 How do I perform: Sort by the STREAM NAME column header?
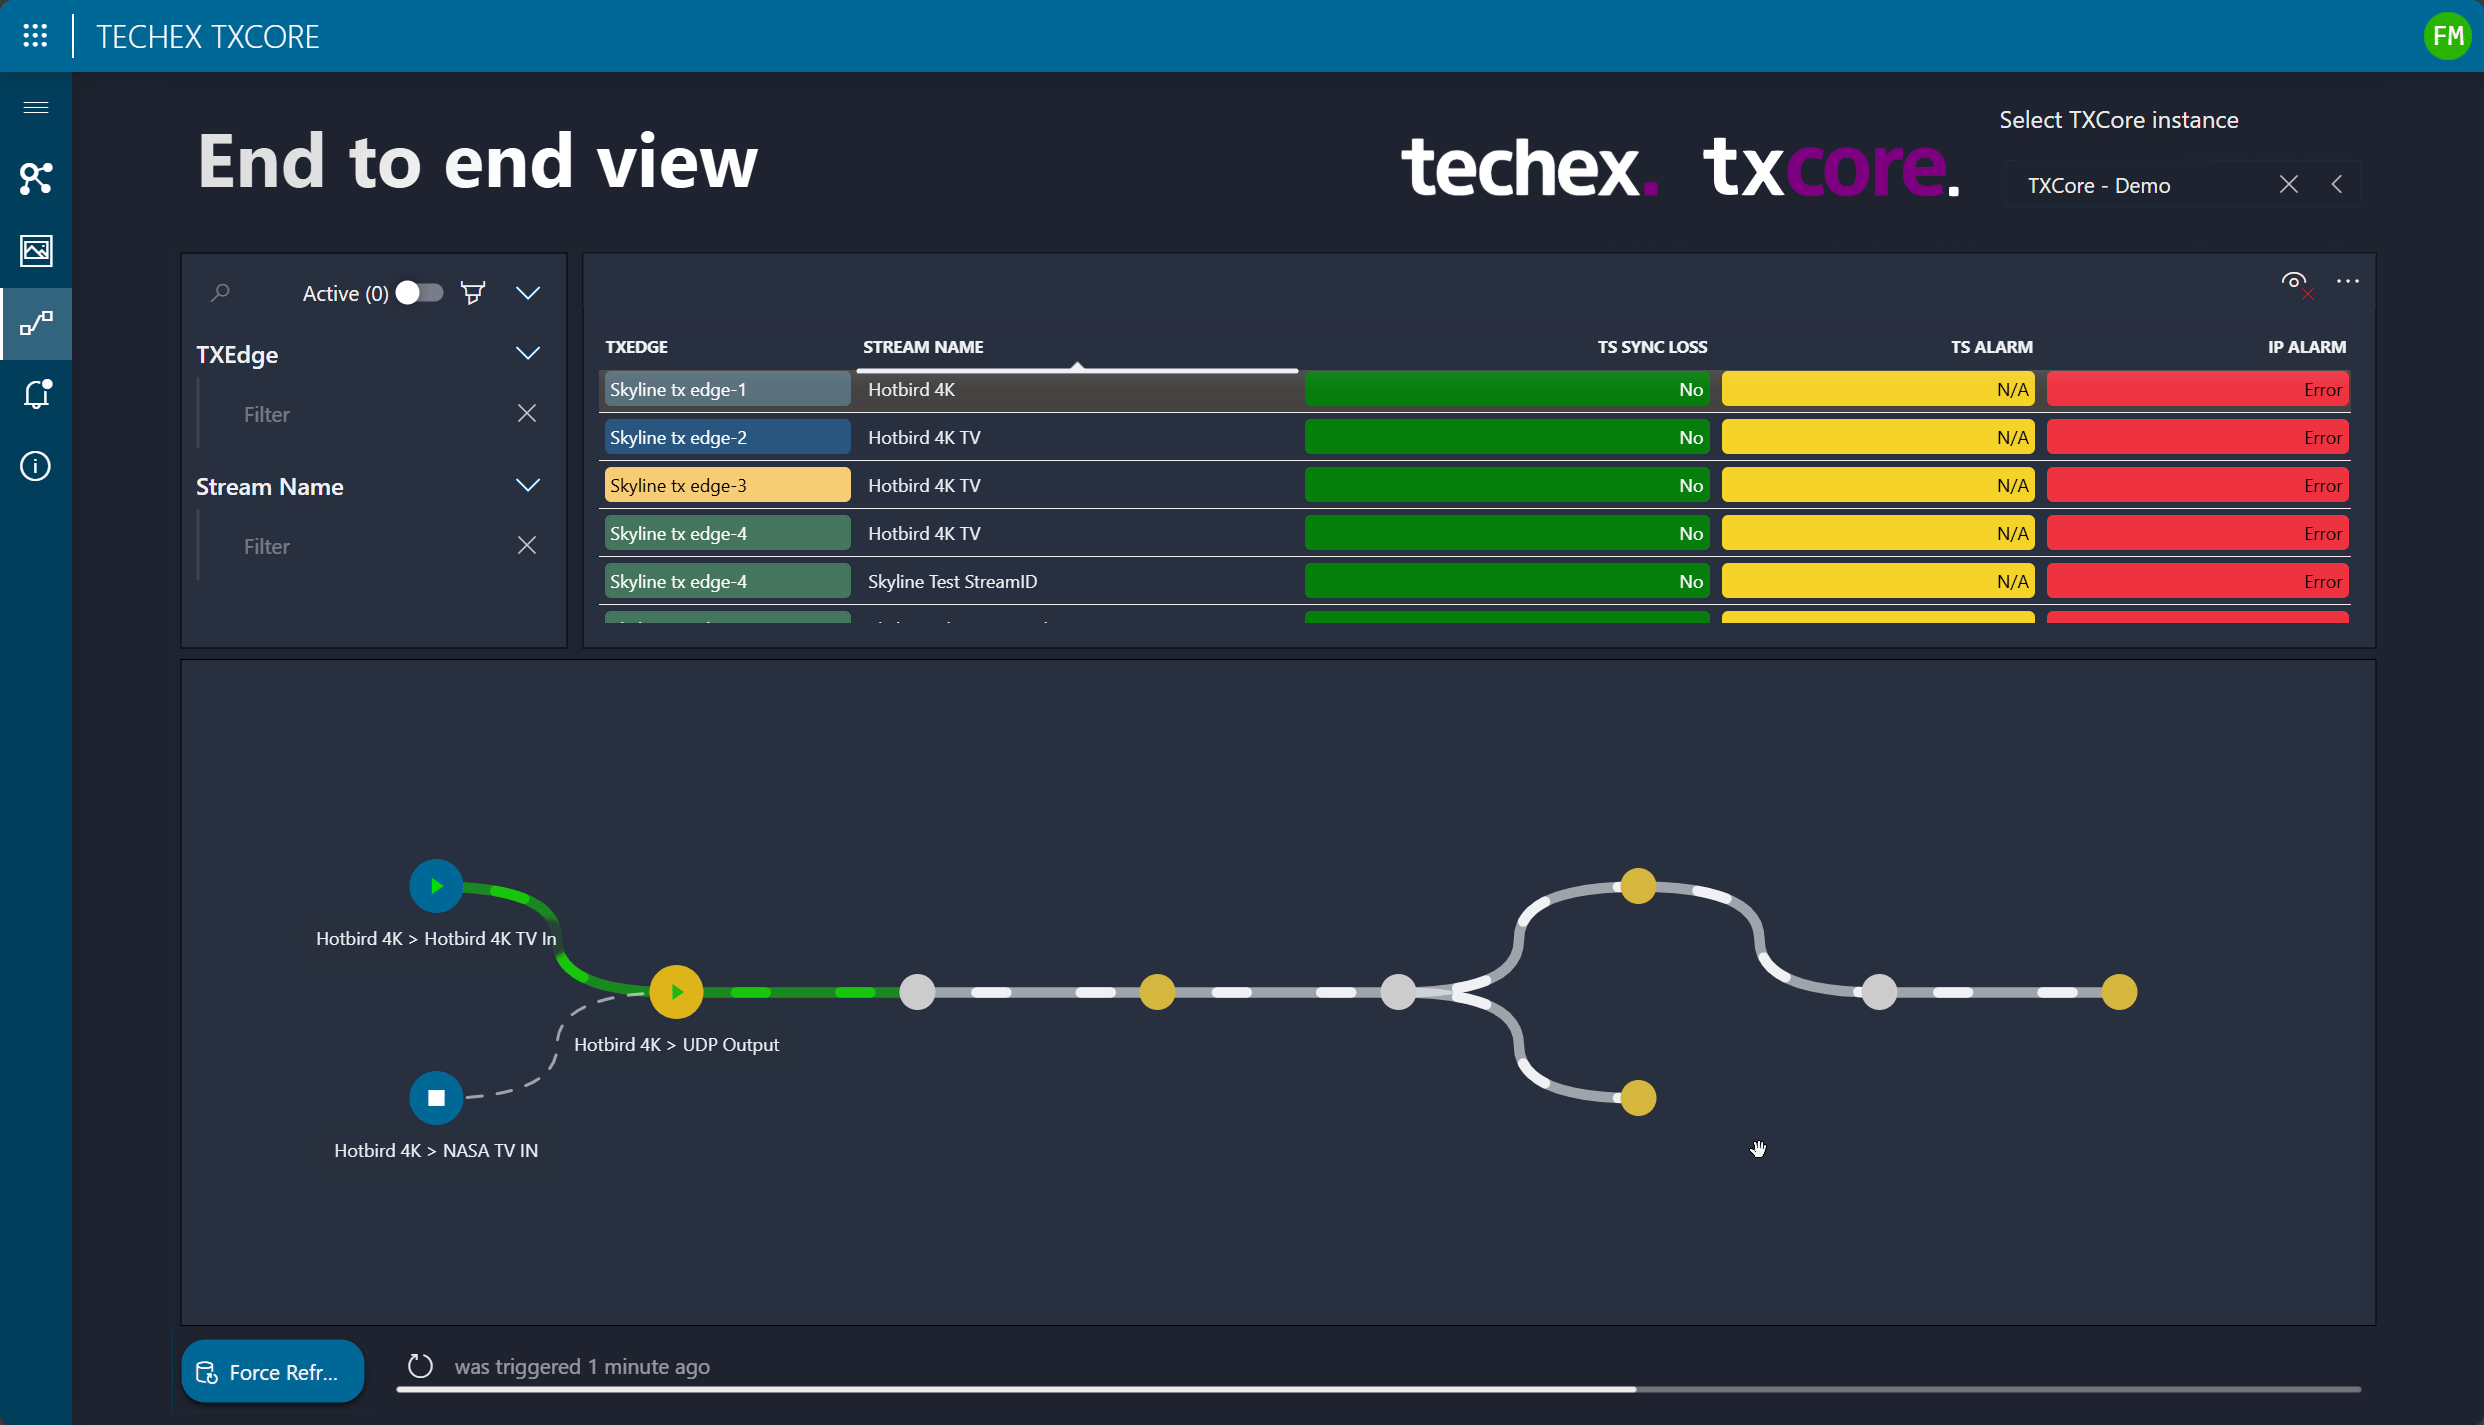[923, 347]
